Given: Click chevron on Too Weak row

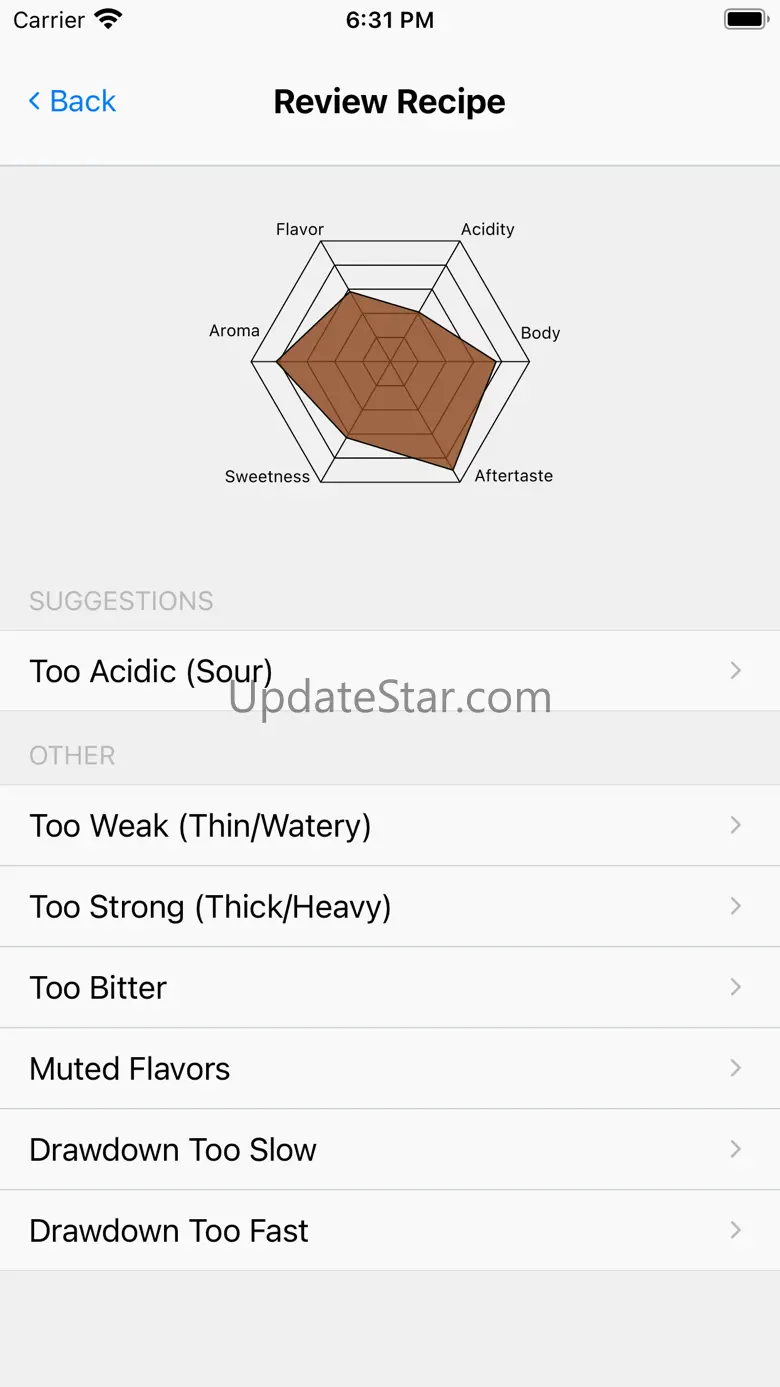Looking at the screenshot, I should (x=735, y=825).
